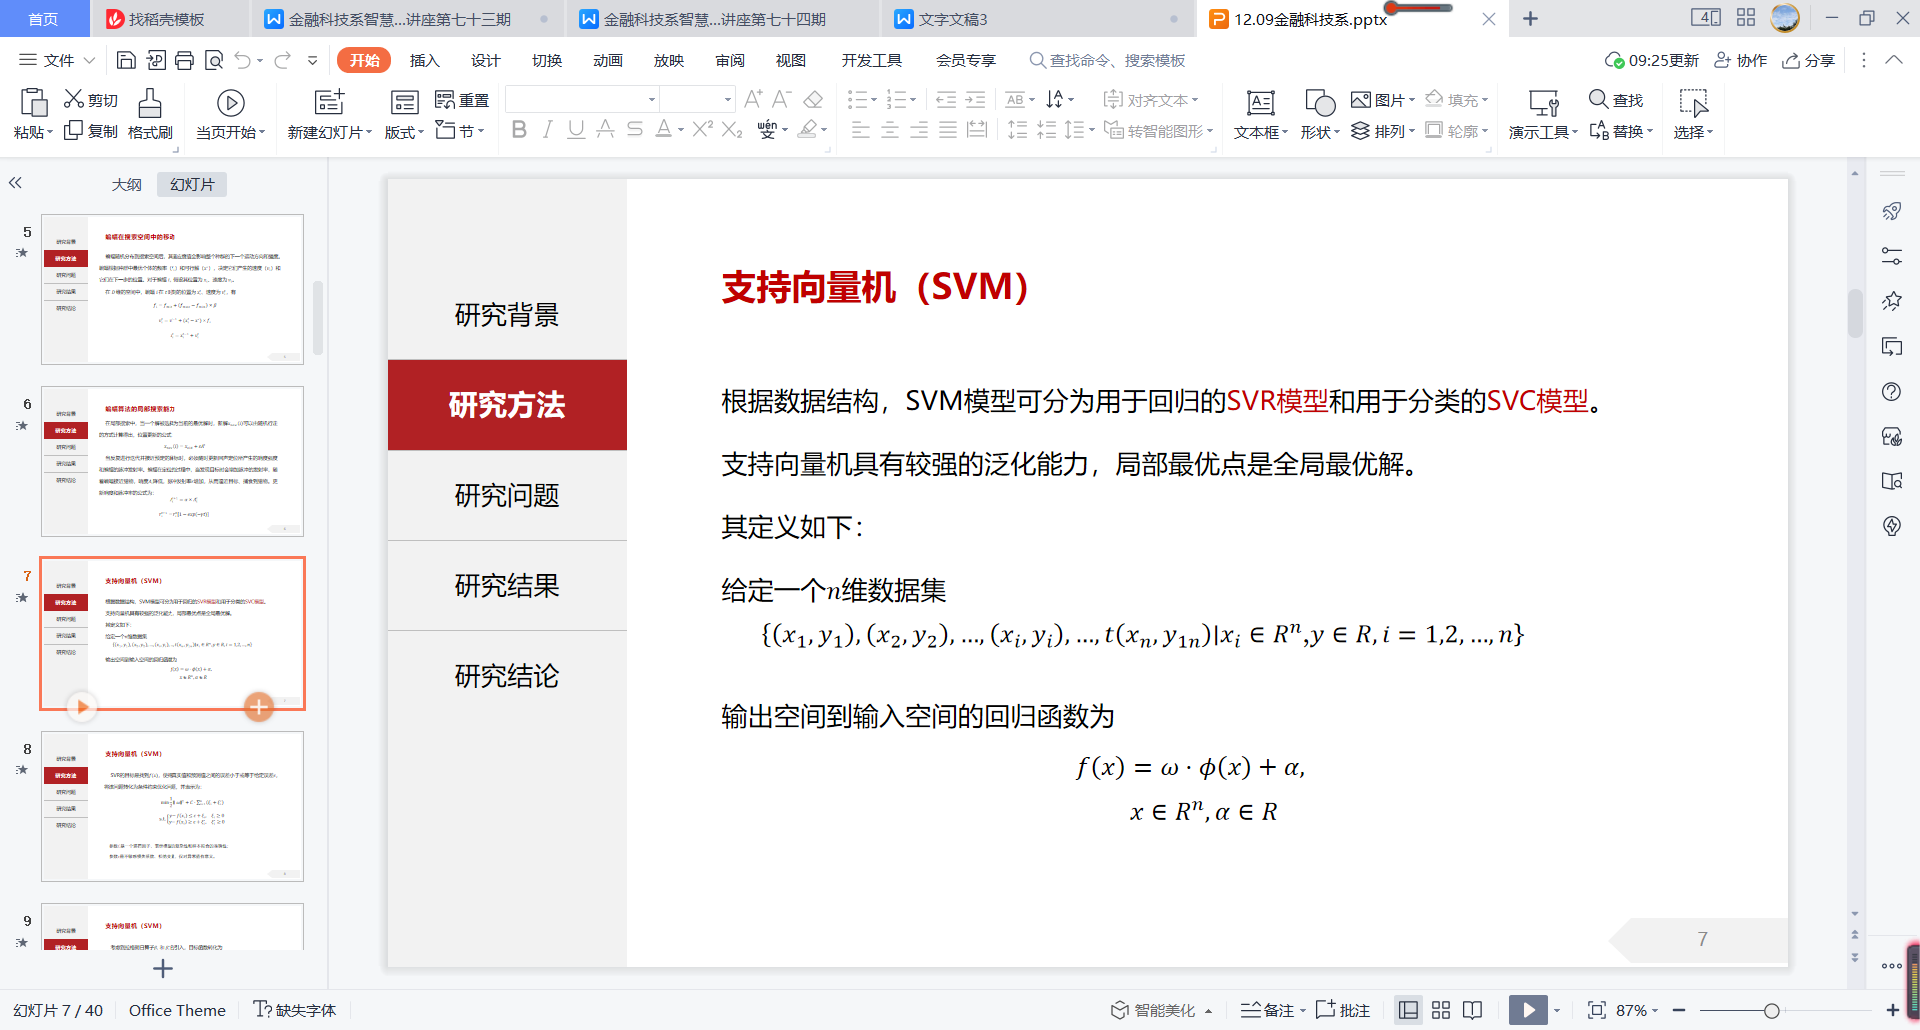1920x1030 pixels.
Task: Switch to the Outline (大纲) pane tab
Action: coord(127,184)
